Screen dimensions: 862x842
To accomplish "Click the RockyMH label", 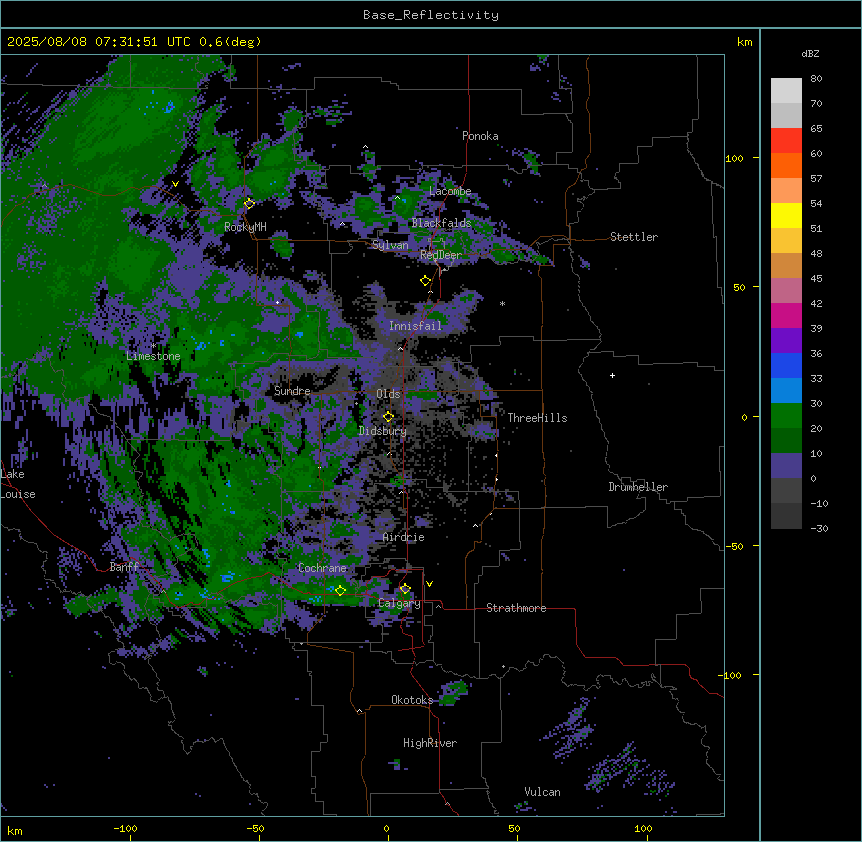I will [245, 227].
